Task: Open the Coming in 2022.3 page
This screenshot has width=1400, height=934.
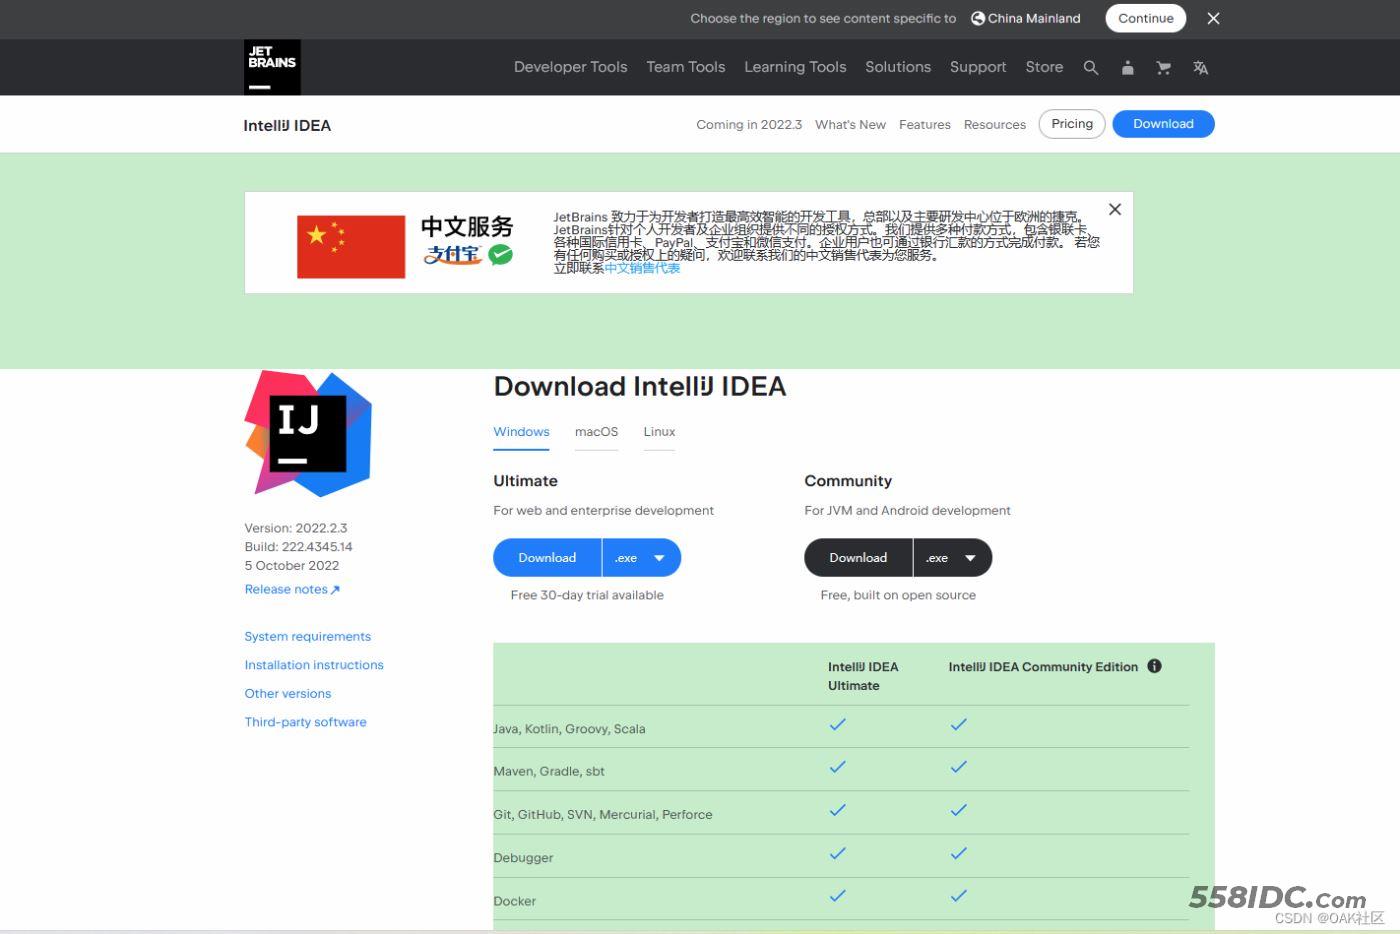Action: click(749, 125)
